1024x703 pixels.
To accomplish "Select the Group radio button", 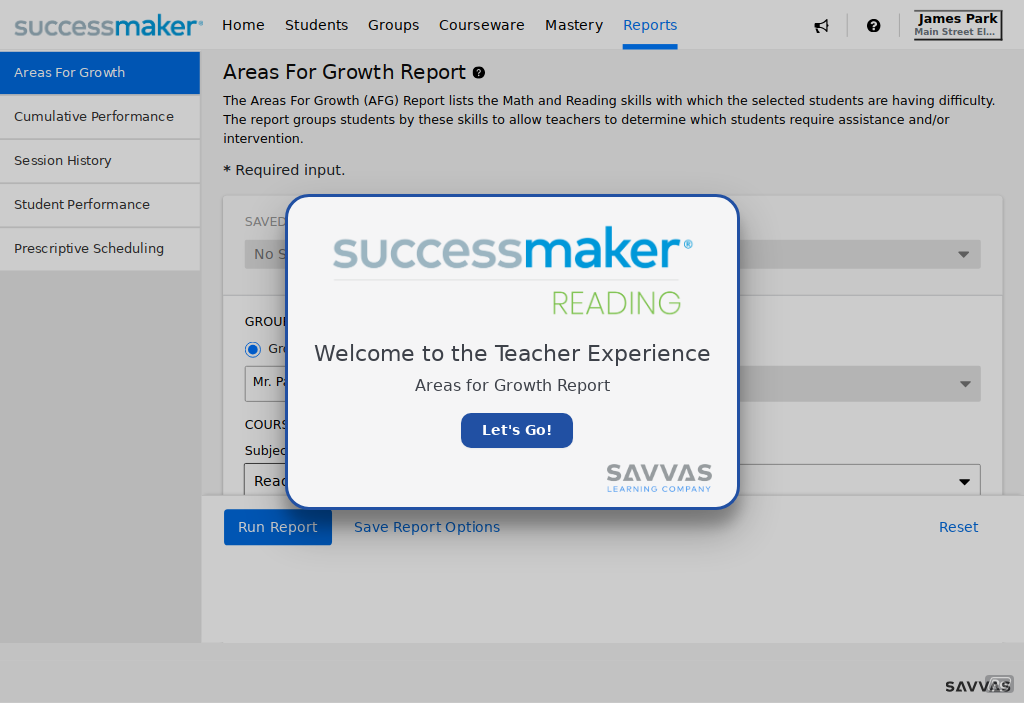I will pyautogui.click(x=253, y=350).
